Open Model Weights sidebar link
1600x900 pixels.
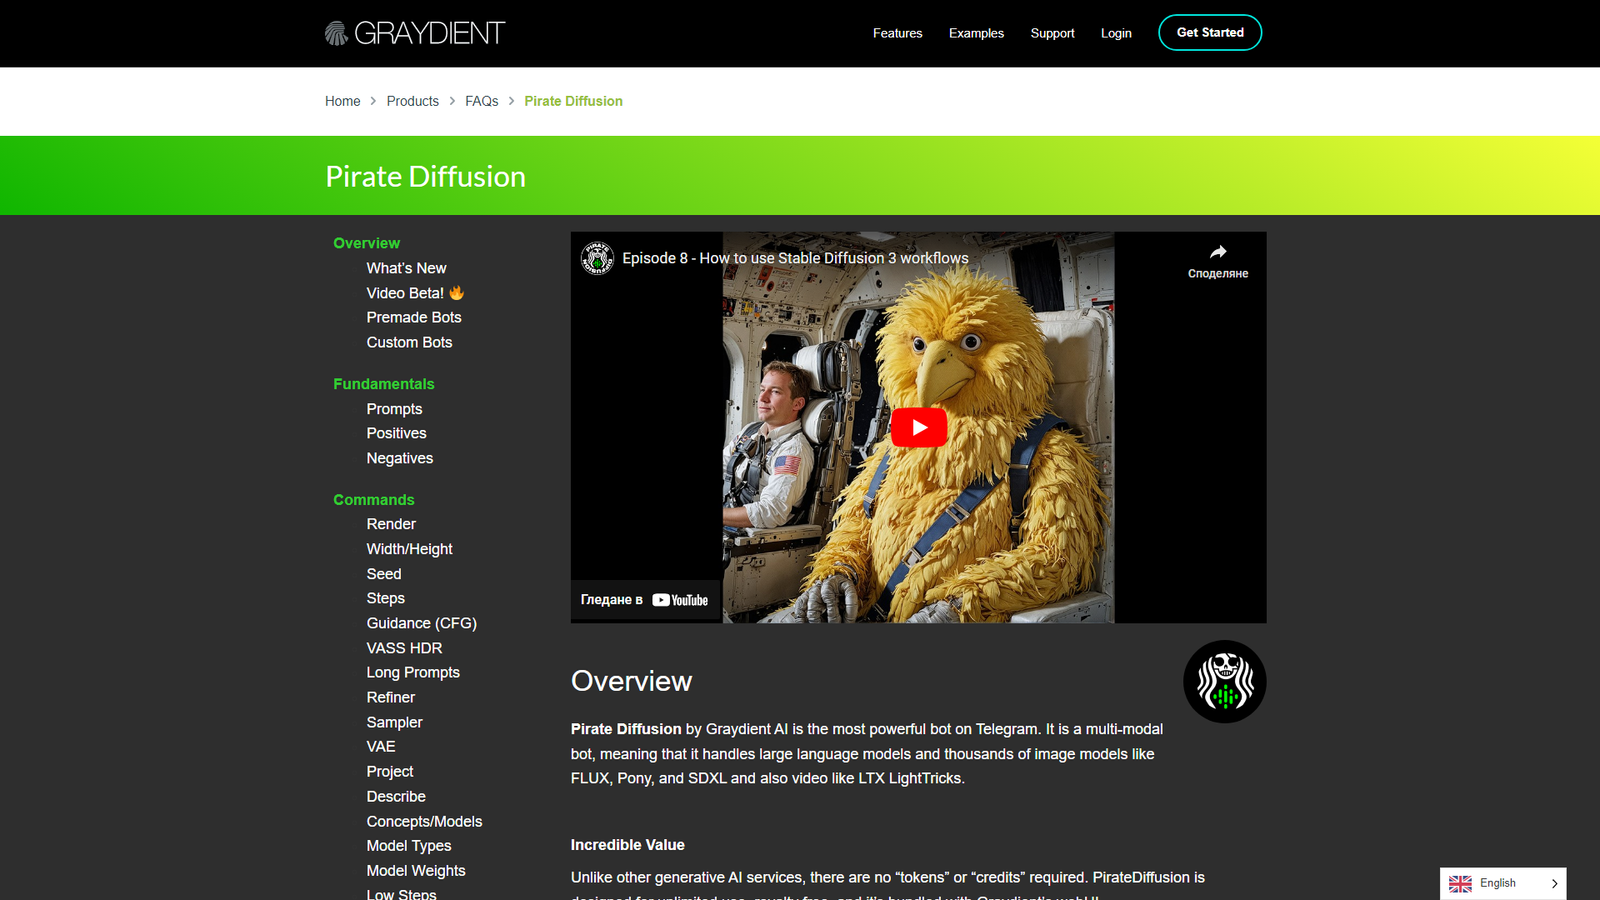pyautogui.click(x=416, y=870)
